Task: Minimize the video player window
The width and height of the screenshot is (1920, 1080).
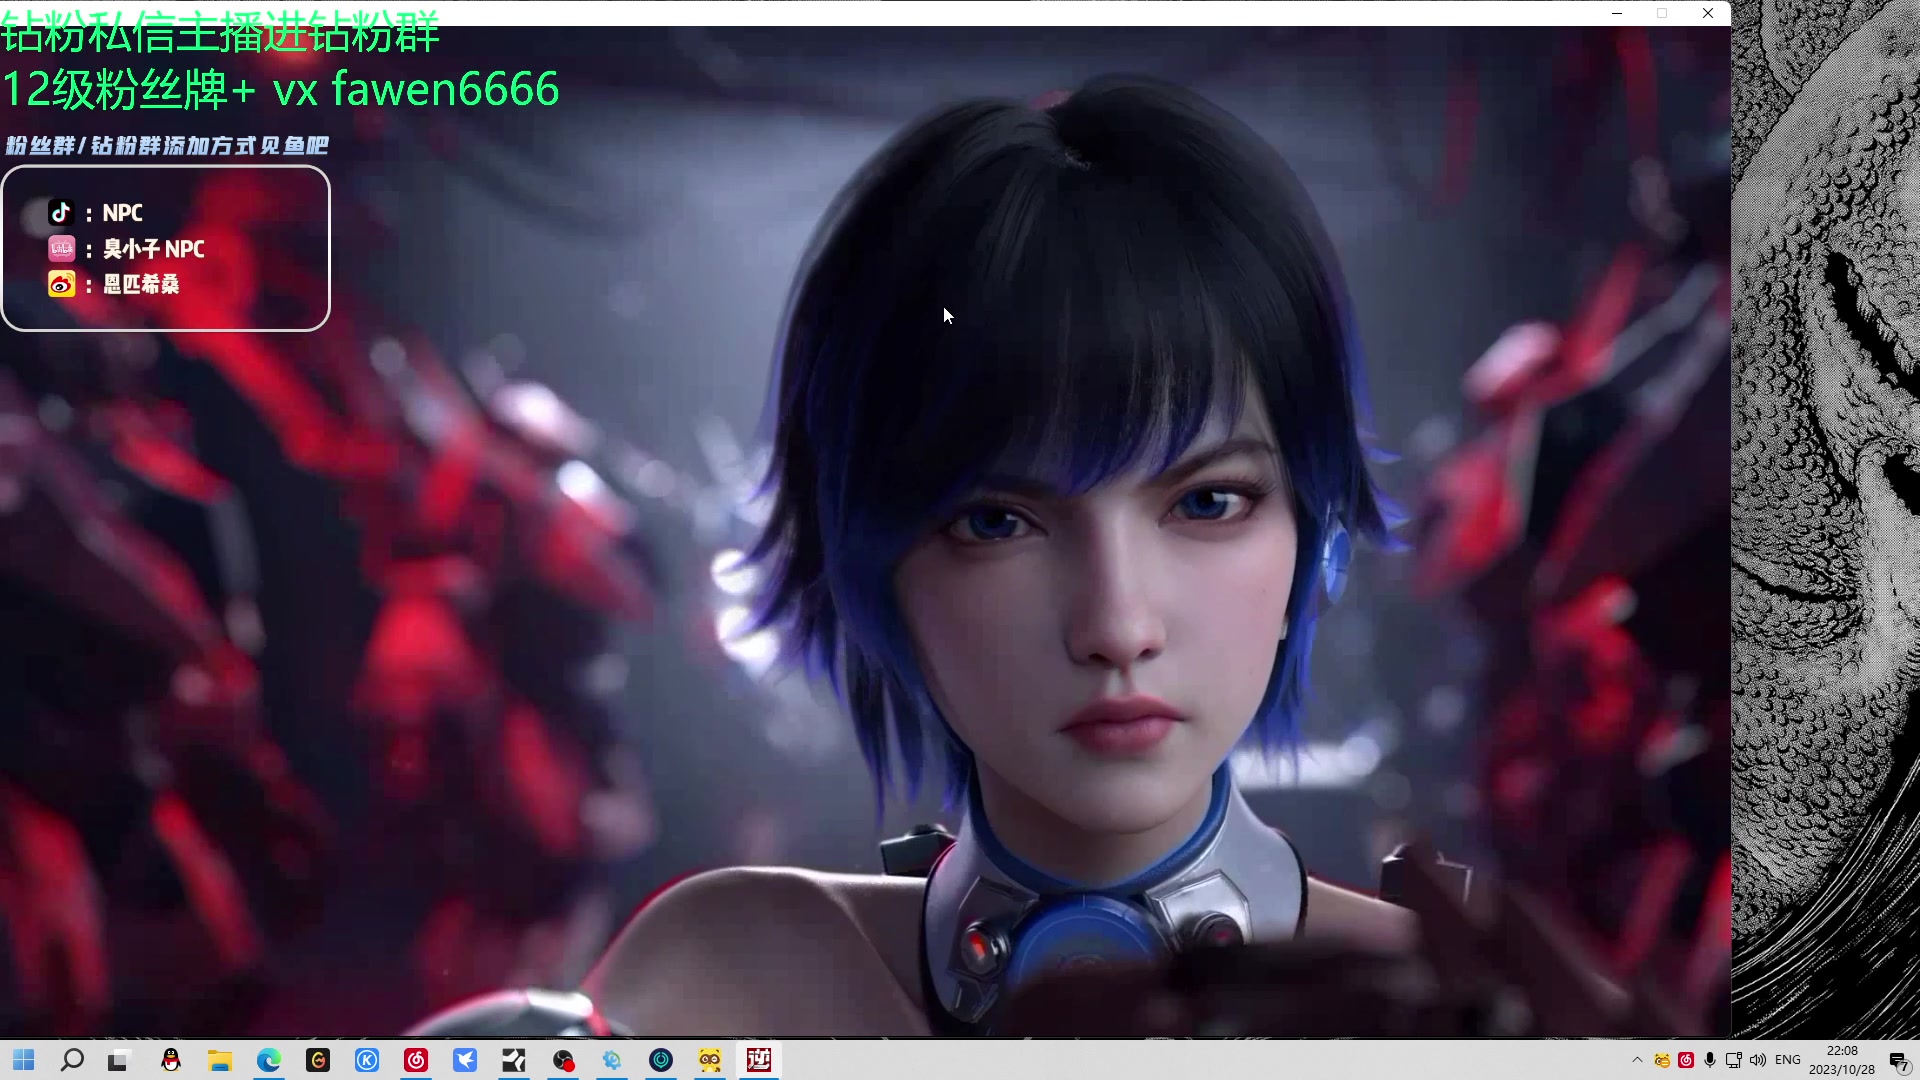Action: pos(1617,13)
